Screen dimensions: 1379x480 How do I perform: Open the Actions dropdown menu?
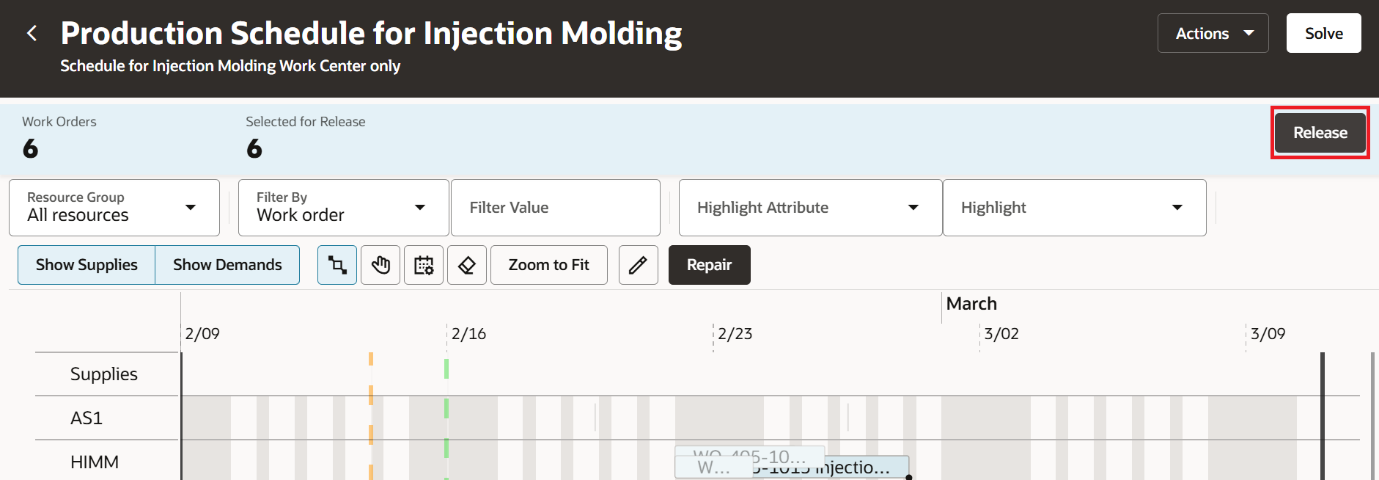(1213, 33)
